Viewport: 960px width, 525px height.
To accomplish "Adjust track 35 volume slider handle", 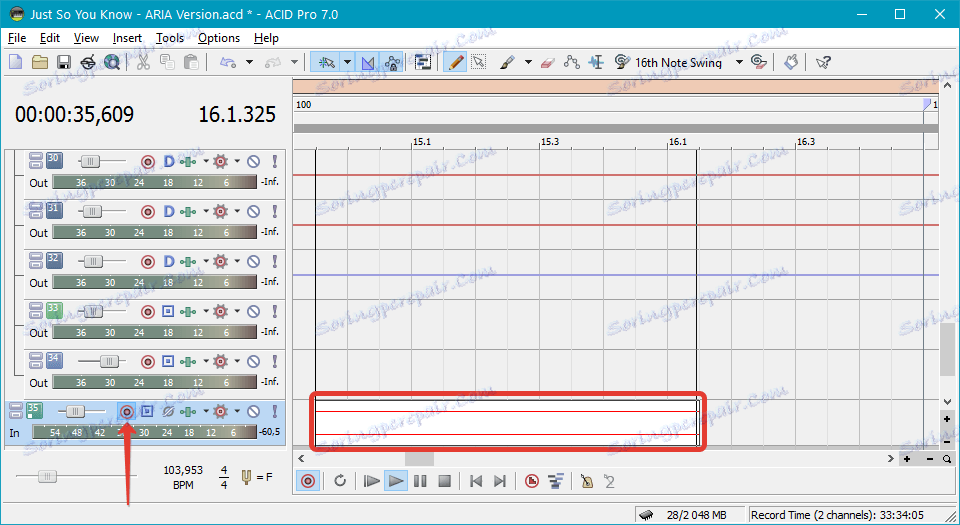I will (x=75, y=412).
